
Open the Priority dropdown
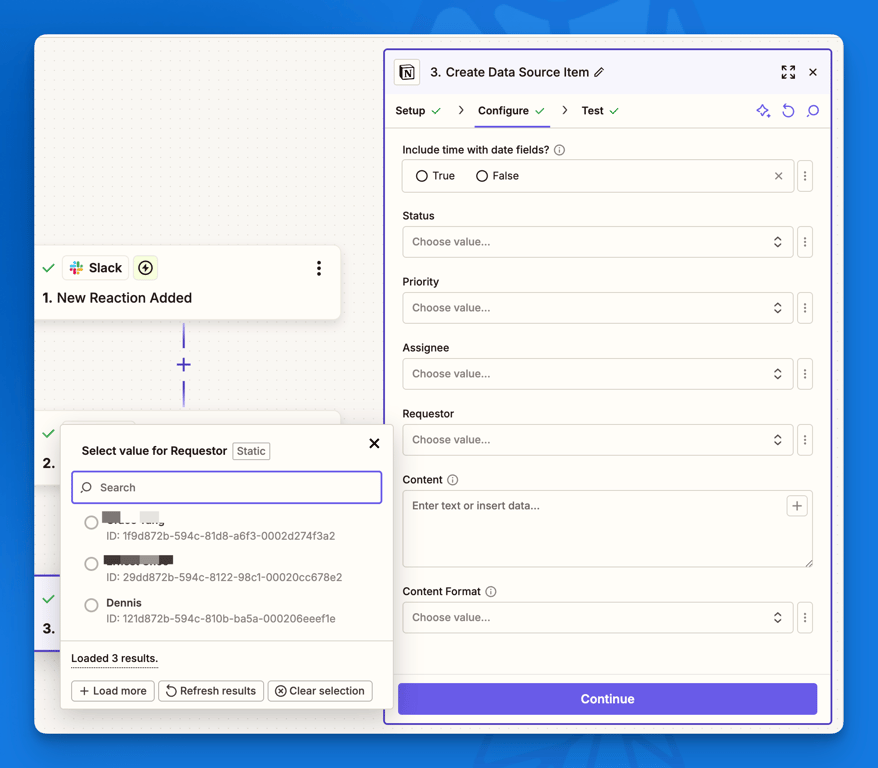pos(597,307)
